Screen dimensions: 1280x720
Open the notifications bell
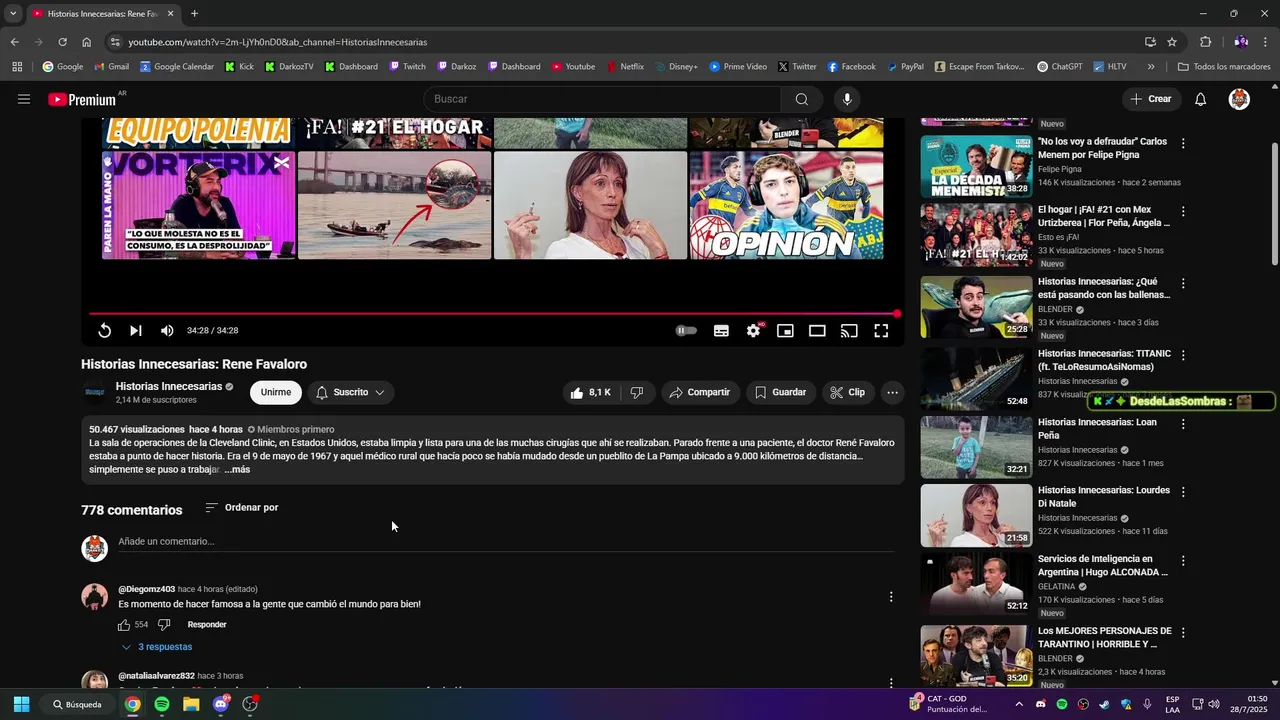point(1201,99)
